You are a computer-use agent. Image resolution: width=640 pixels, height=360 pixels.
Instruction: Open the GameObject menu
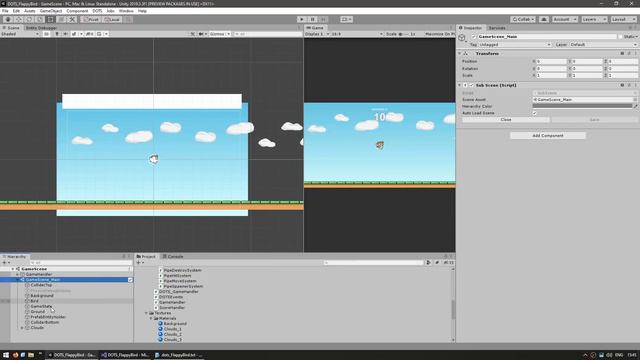pyautogui.click(x=51, y=11)
